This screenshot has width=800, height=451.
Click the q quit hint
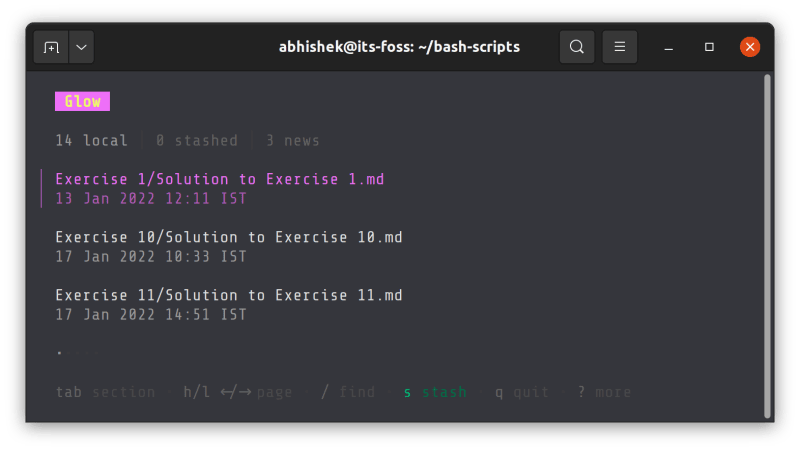pyautogui.click(x=521, y=392)
